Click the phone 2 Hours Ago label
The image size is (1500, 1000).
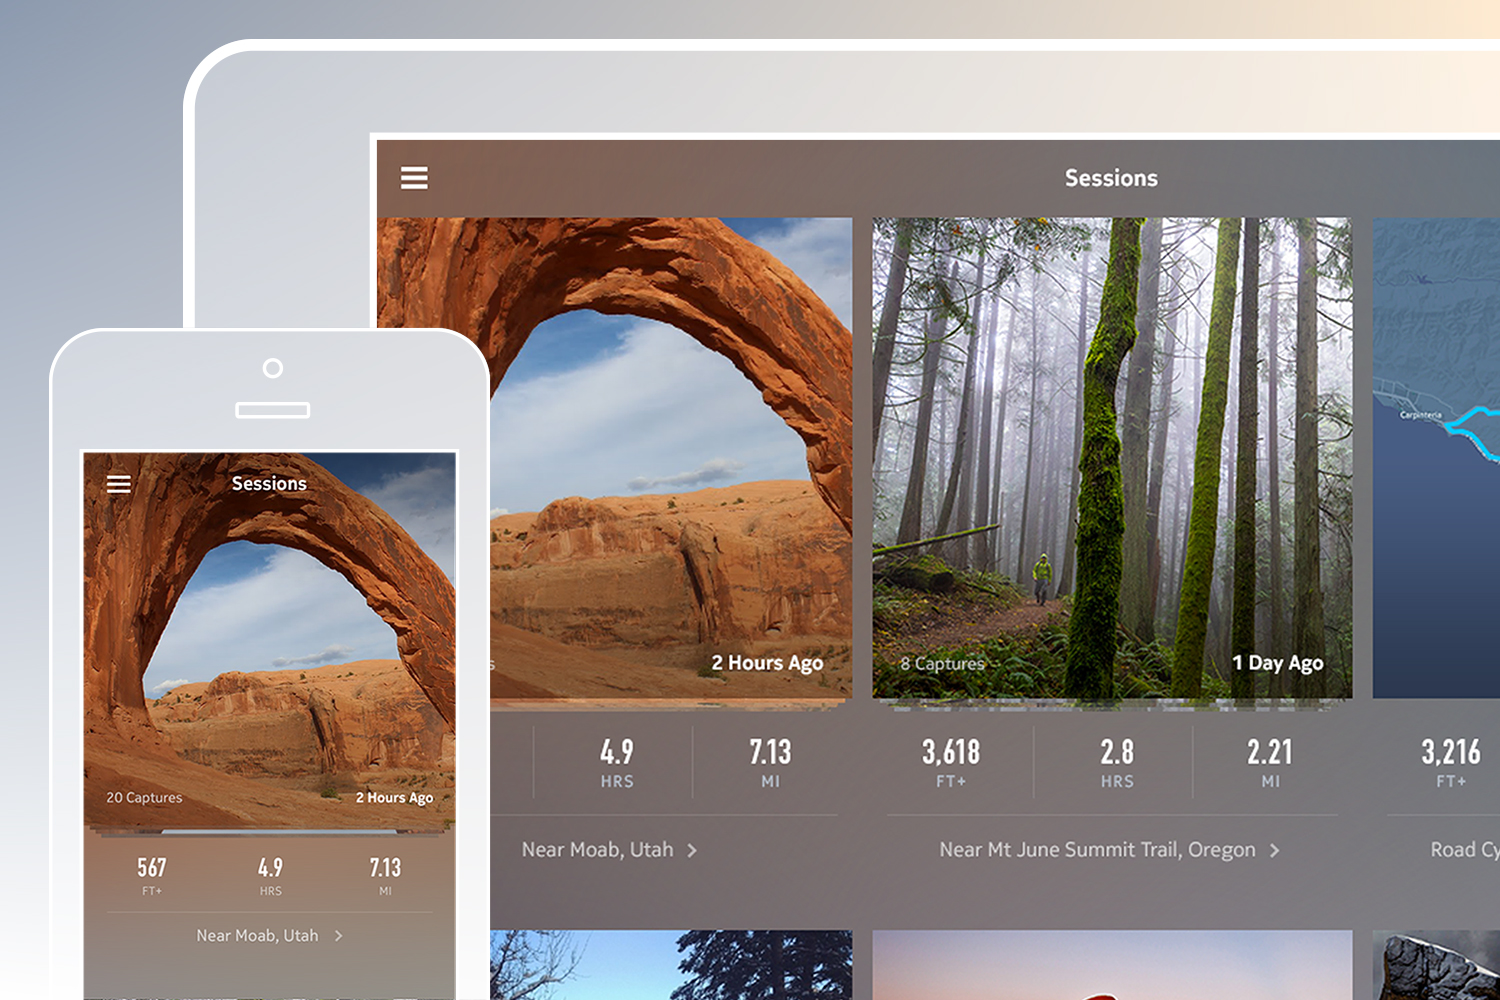394,797
